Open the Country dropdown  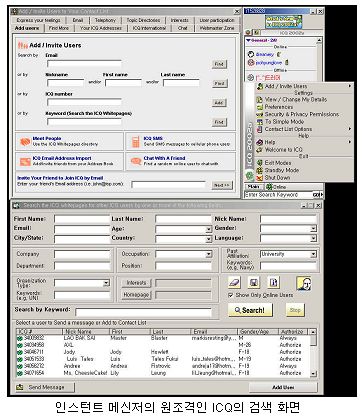tap(208, 239)
